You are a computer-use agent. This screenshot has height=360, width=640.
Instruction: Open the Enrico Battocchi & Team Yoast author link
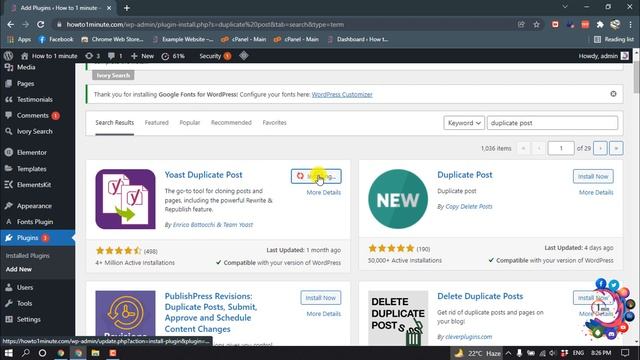[x=213, y=224]
